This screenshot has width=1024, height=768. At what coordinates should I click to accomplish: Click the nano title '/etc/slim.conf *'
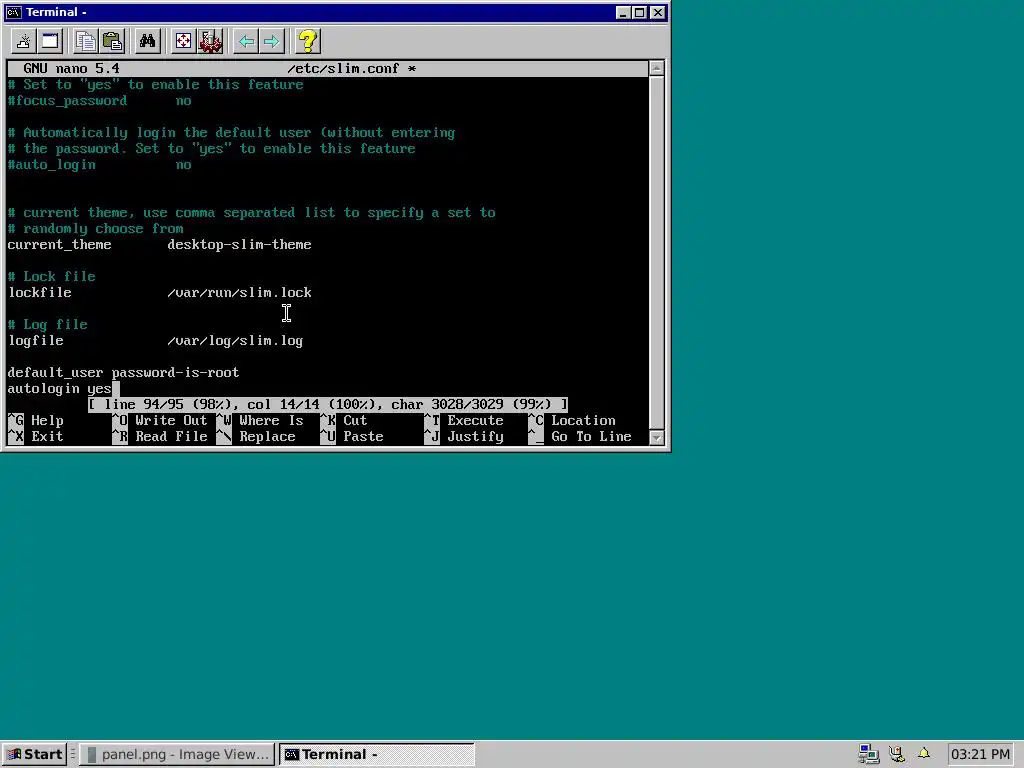pos(351,69)
